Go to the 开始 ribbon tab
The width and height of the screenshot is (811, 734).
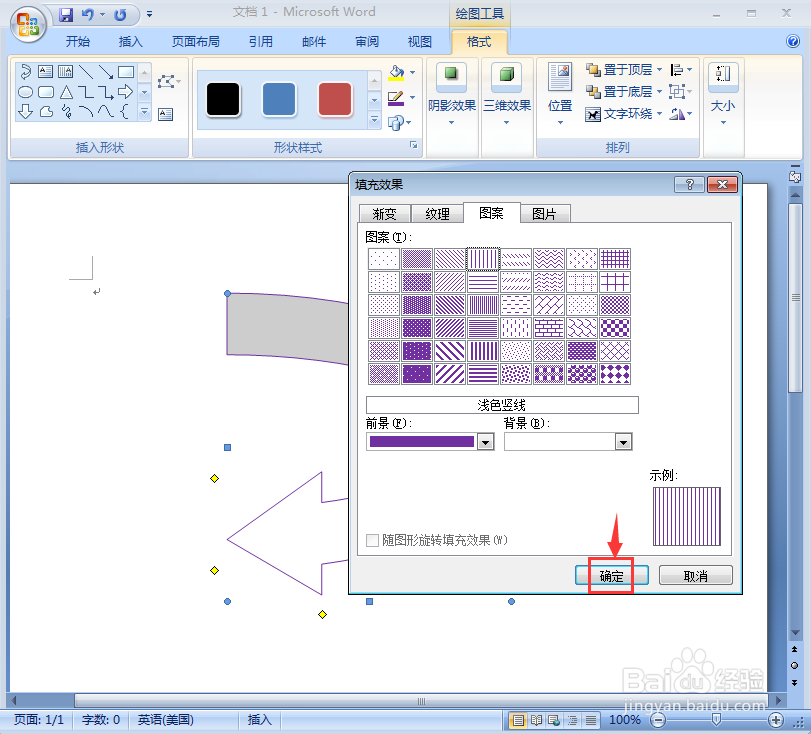coord(78,41)
